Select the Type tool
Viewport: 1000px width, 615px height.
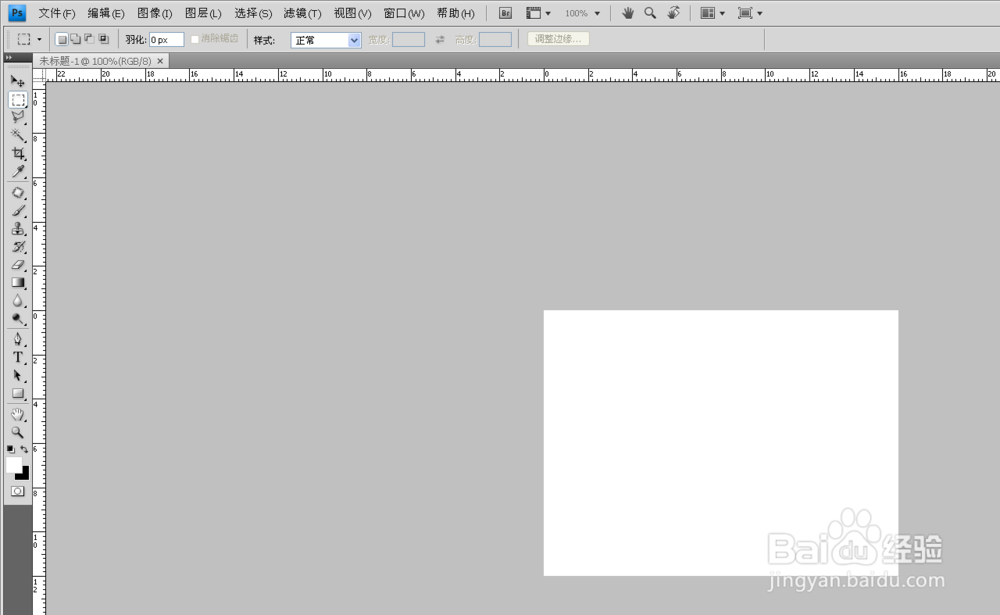[x=18, y=357]
